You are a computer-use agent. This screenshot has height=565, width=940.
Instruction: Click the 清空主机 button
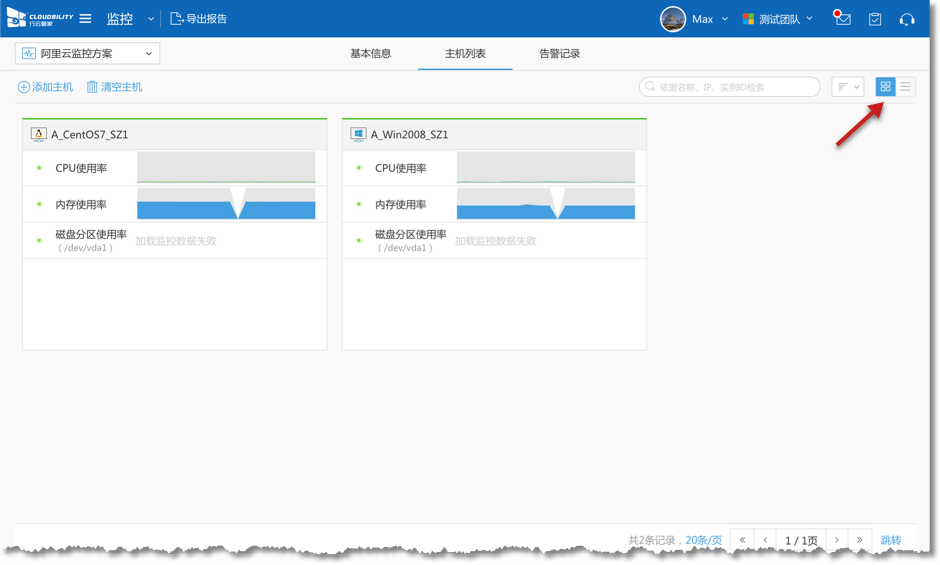point(114,87)
